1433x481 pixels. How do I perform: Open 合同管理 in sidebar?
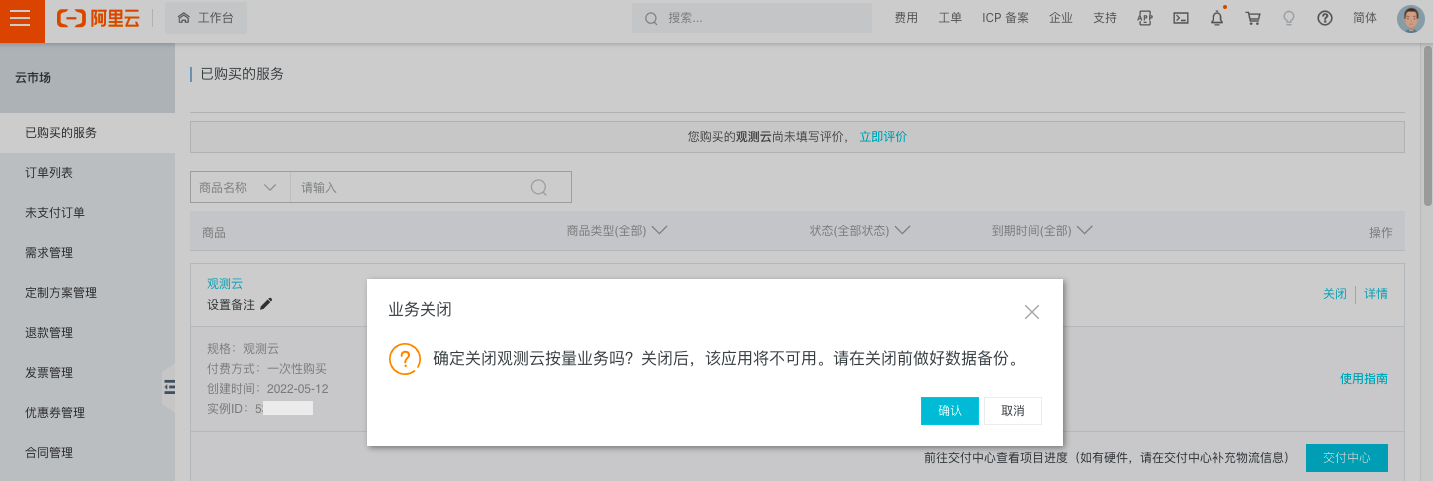tap(87, 452)
